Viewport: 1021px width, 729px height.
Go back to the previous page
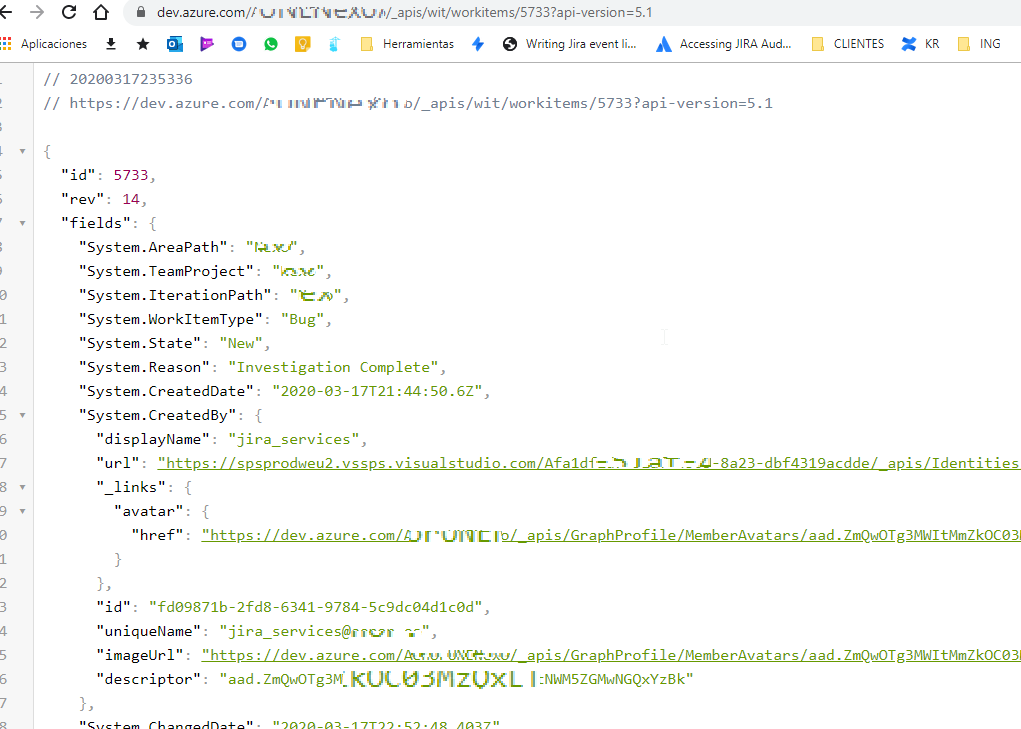point(6,12)
